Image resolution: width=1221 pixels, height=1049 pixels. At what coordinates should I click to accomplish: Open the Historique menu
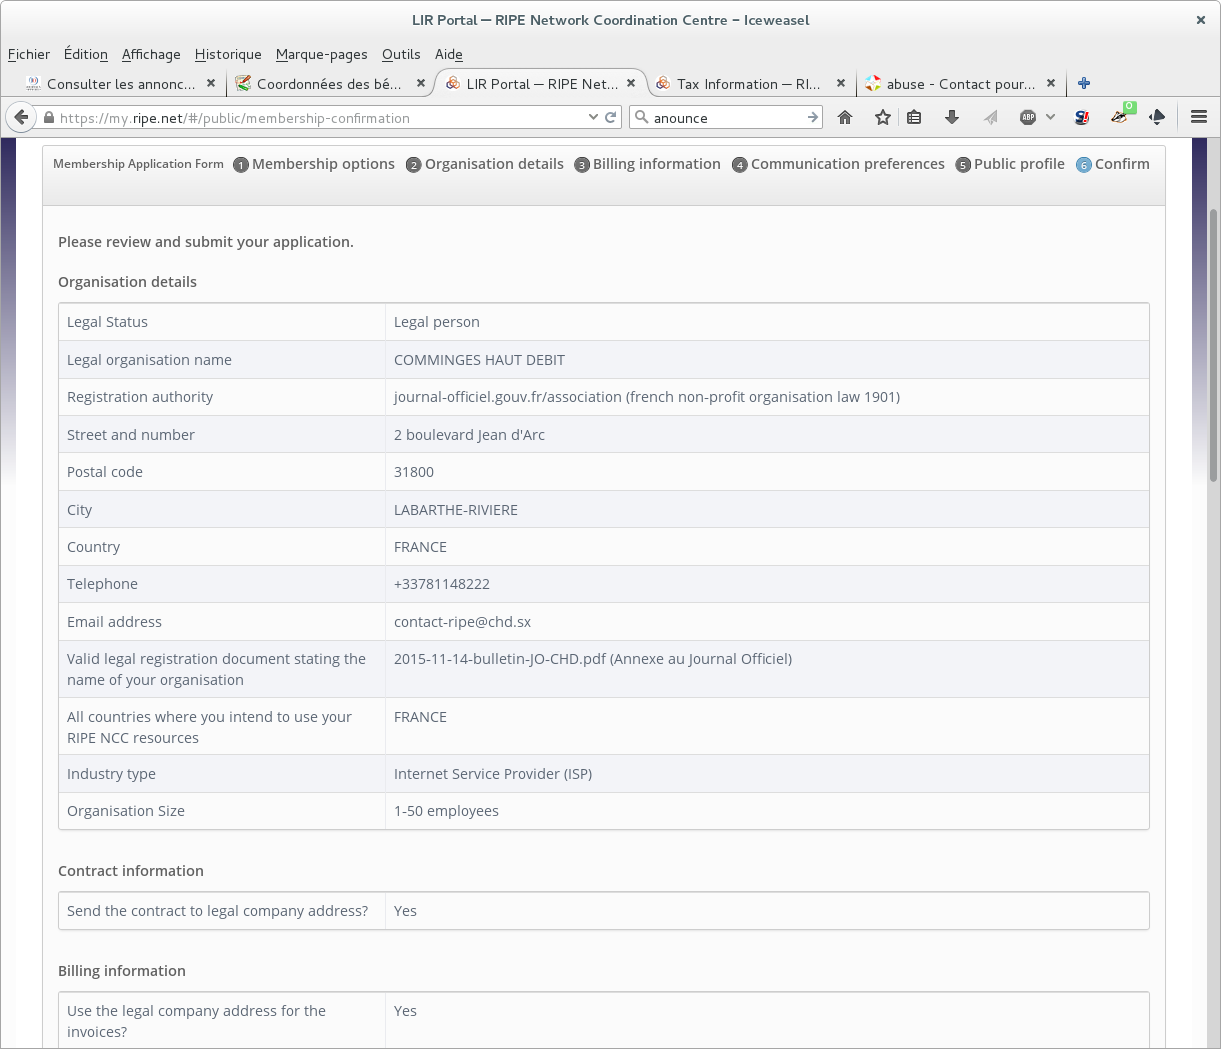pyautogui.click(x=228, y=55)
